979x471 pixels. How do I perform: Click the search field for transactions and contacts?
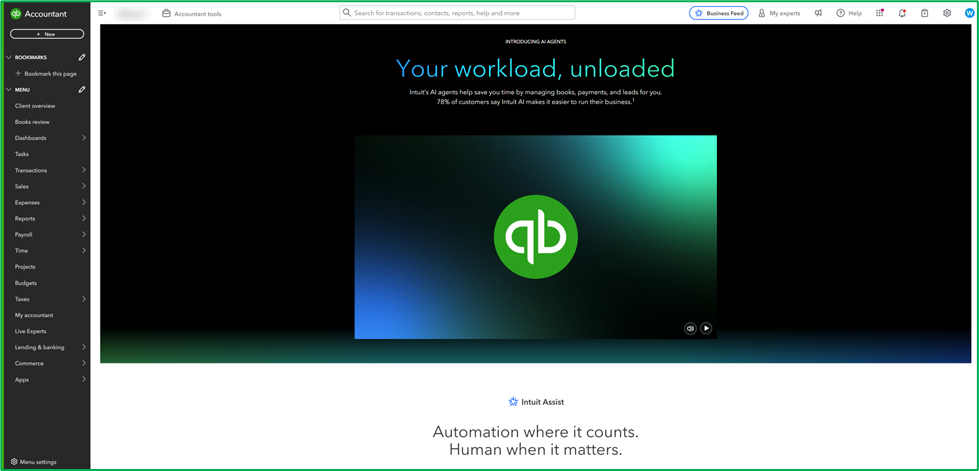[457, 12]
